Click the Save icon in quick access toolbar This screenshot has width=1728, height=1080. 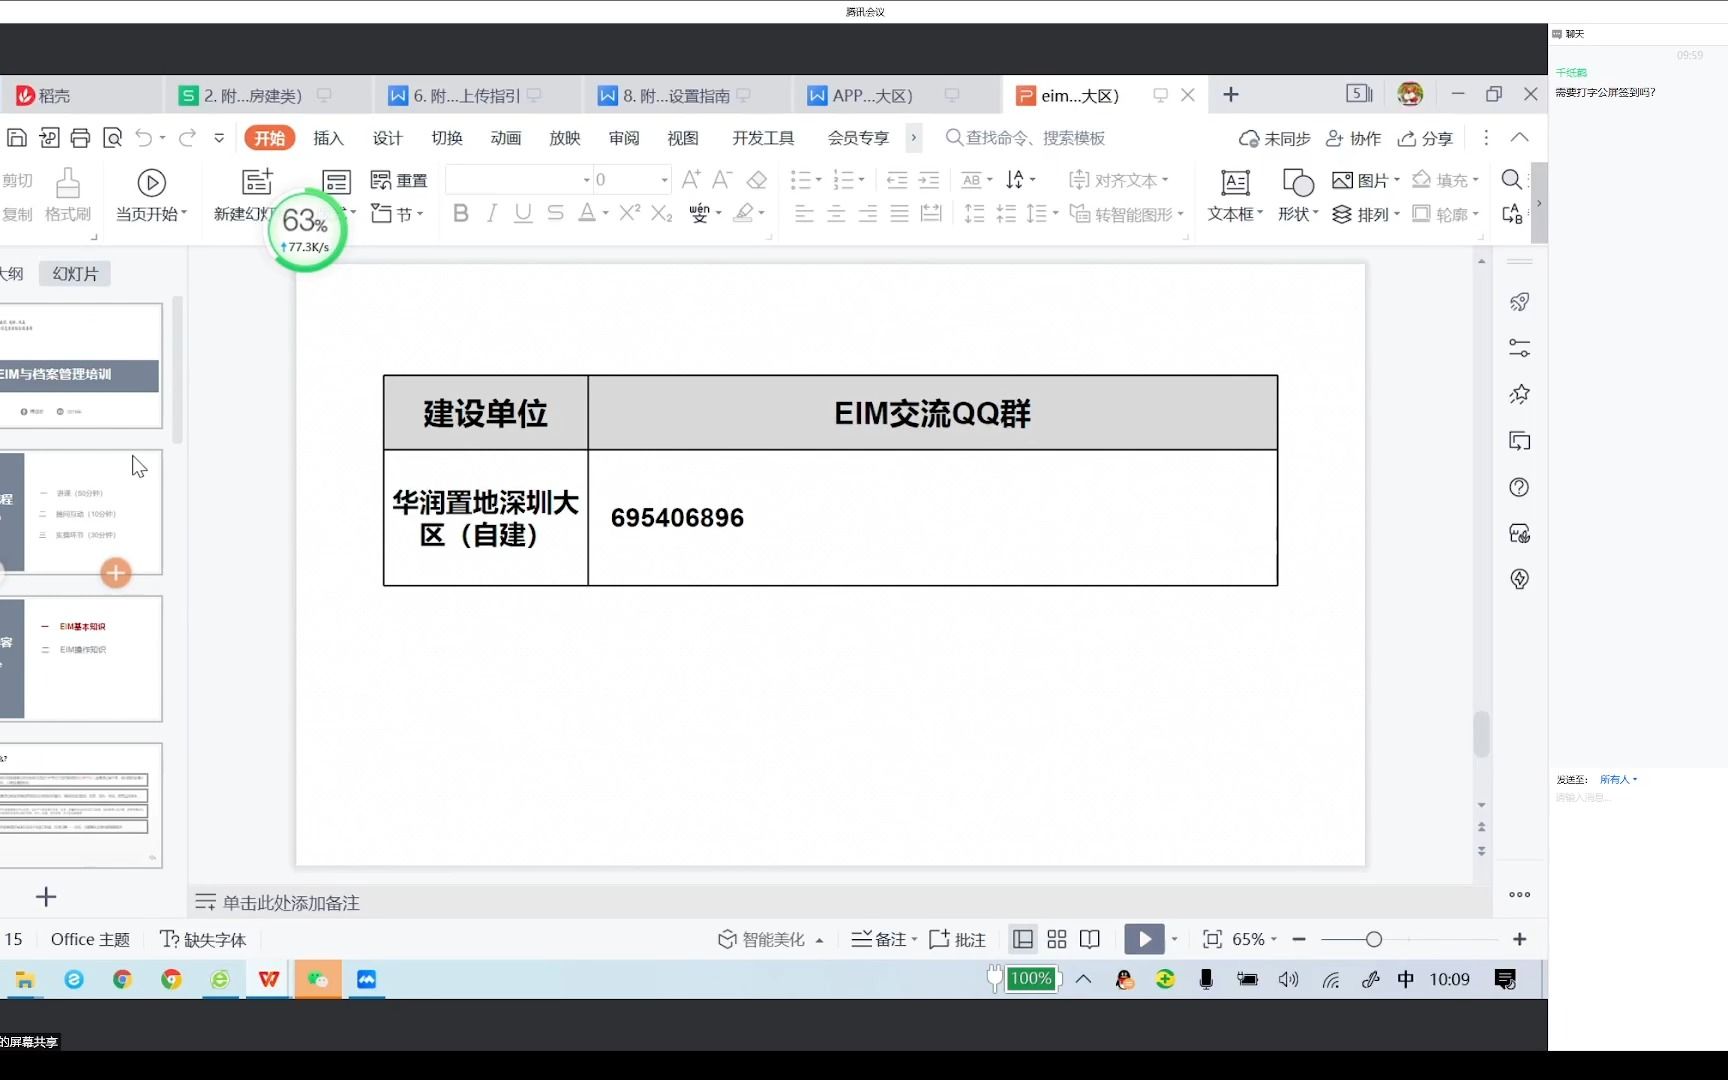click(17, 138)
